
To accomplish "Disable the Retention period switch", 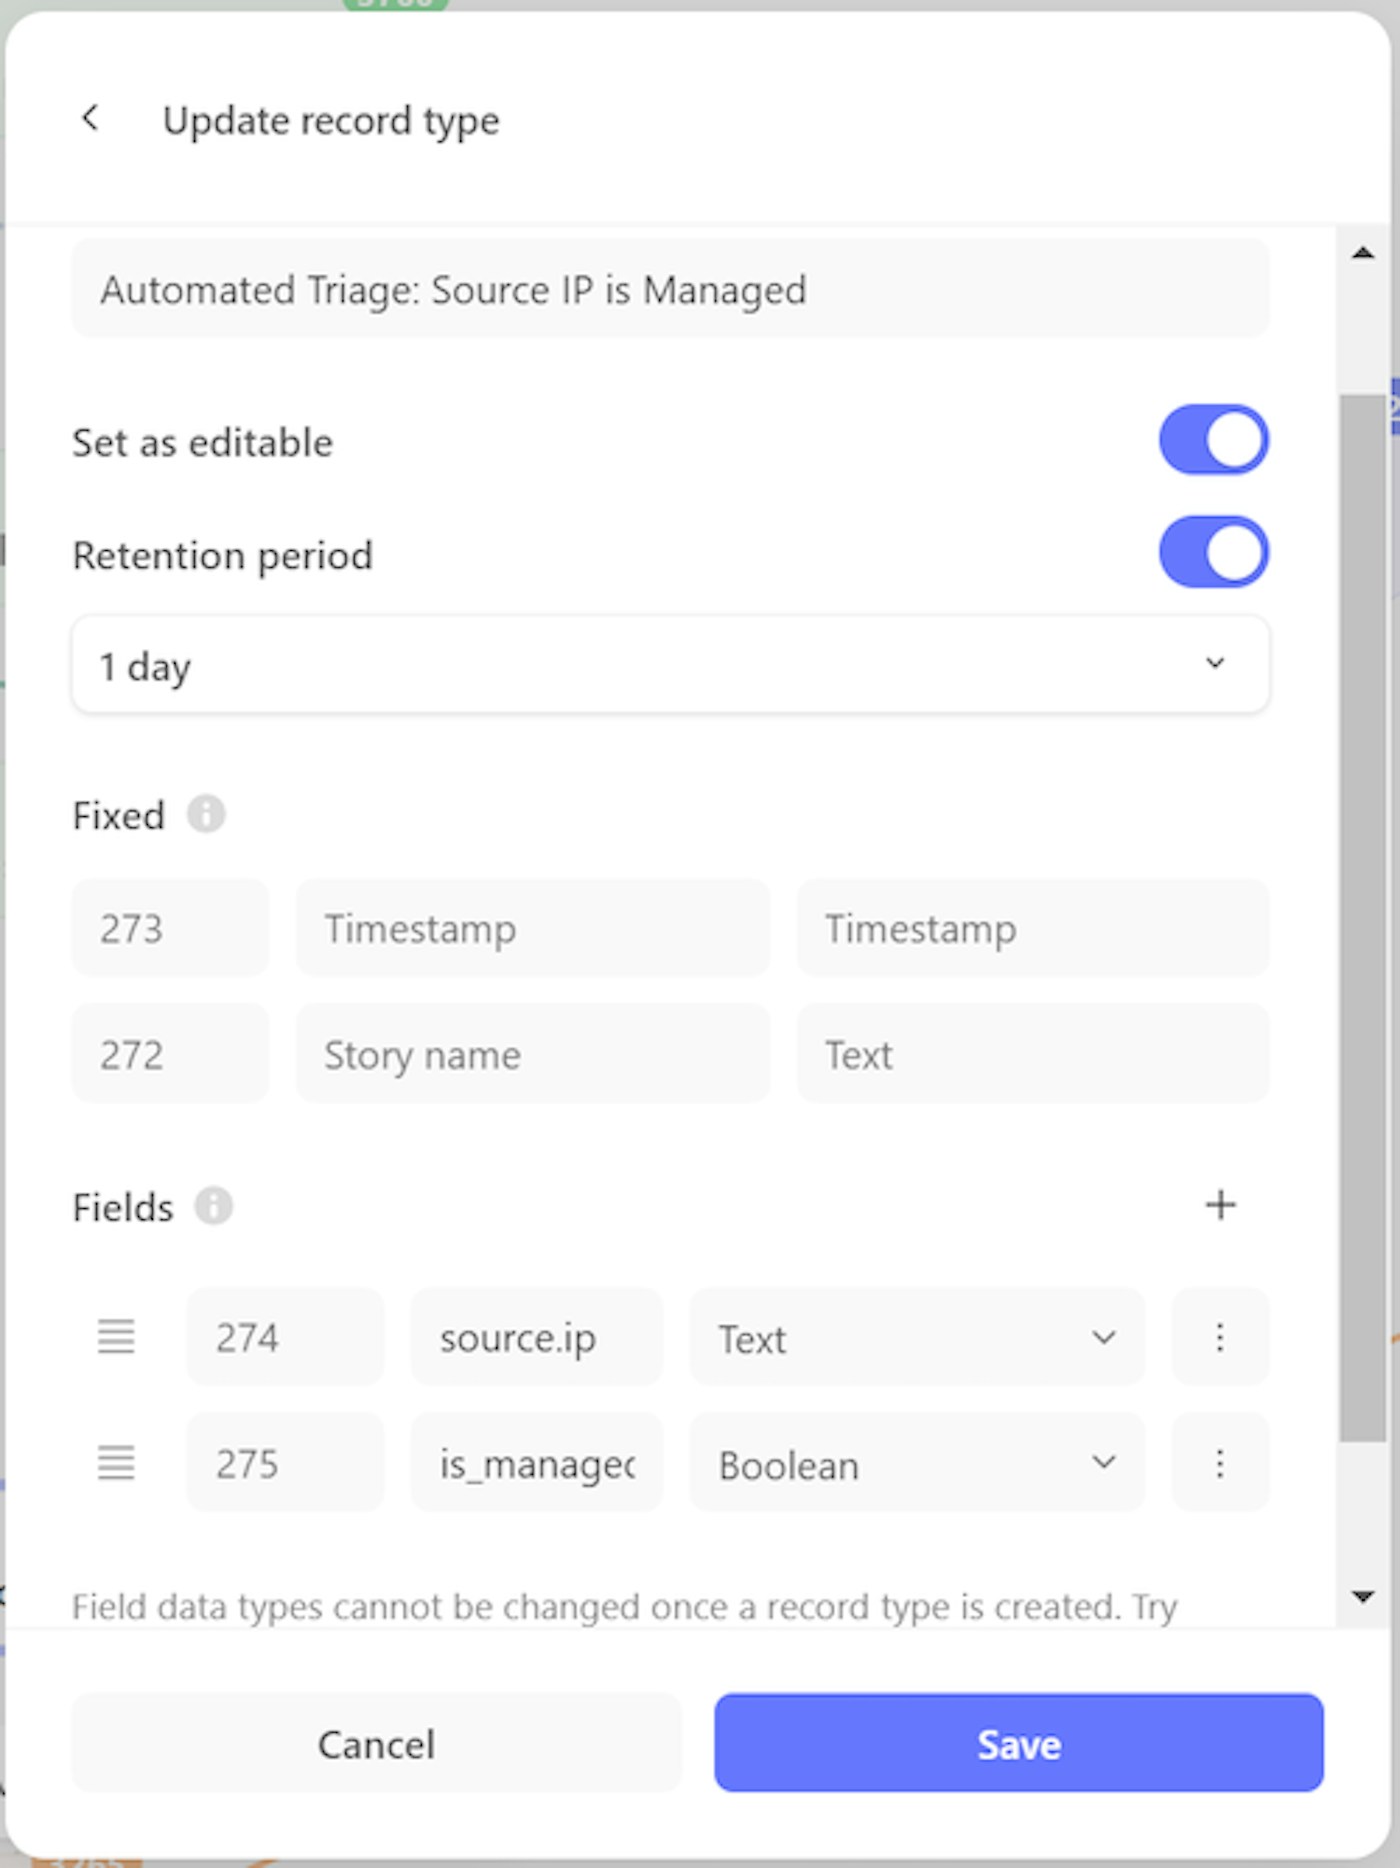I will (1213, 552).
